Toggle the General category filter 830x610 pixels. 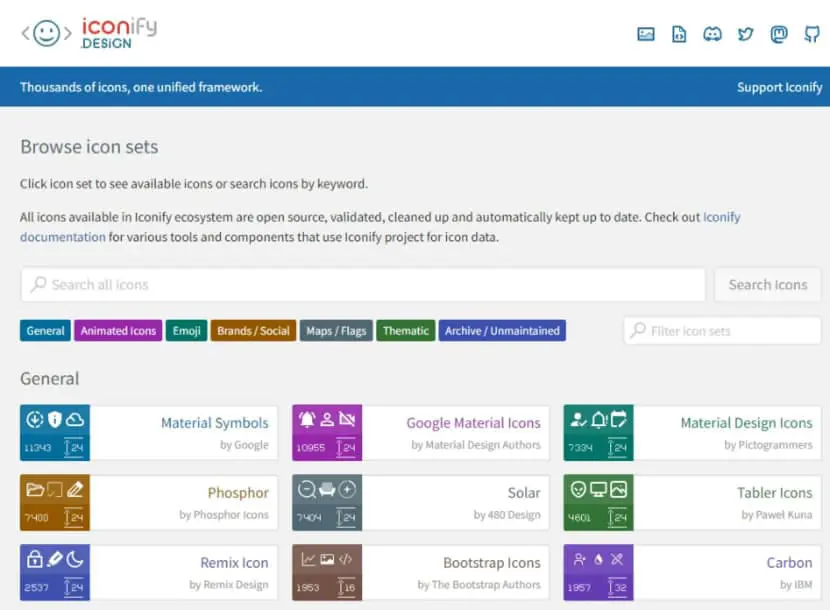coord(45,330)
